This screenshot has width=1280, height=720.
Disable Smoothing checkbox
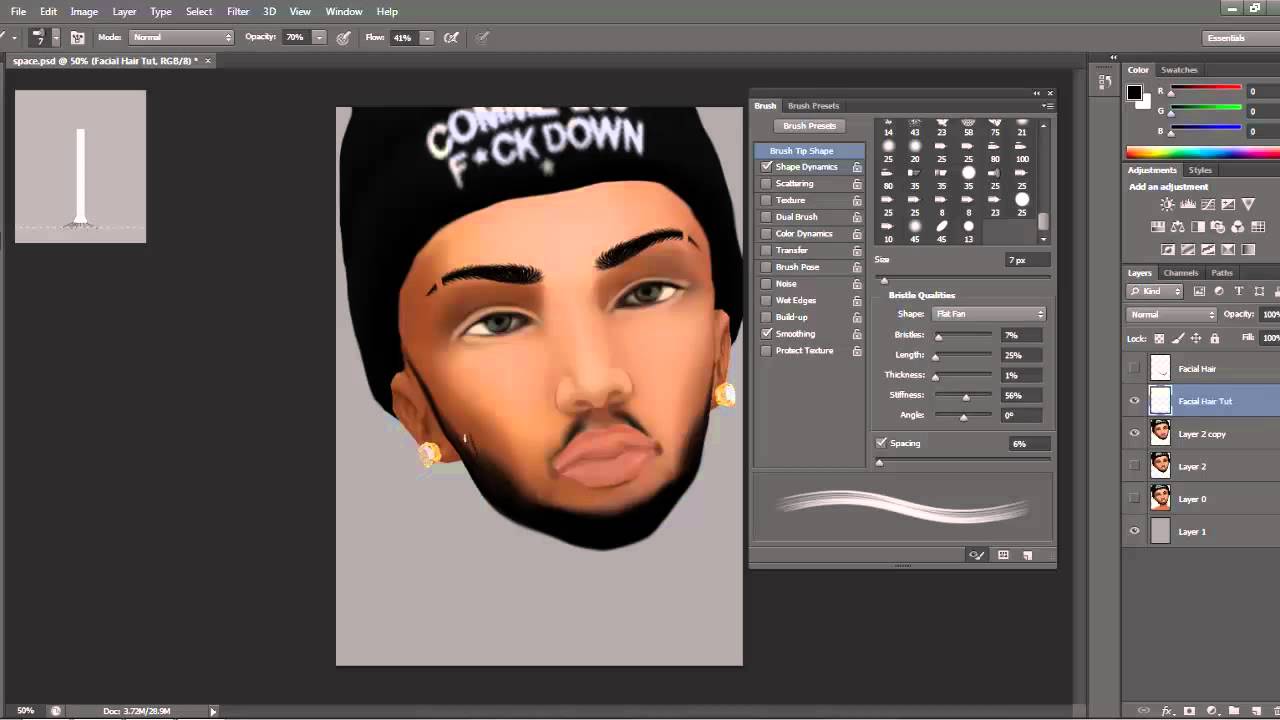767,334
